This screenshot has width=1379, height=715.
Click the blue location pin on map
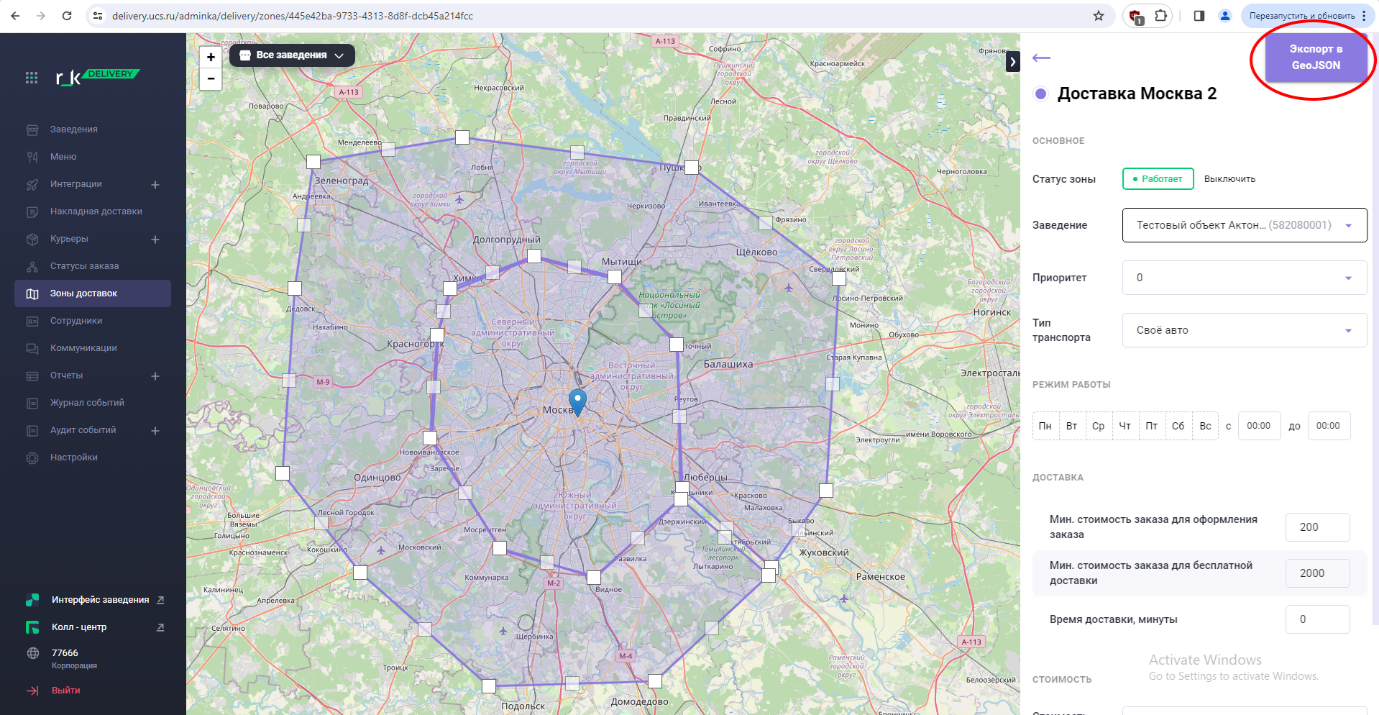pyautogui.click(x=577, y=402)
